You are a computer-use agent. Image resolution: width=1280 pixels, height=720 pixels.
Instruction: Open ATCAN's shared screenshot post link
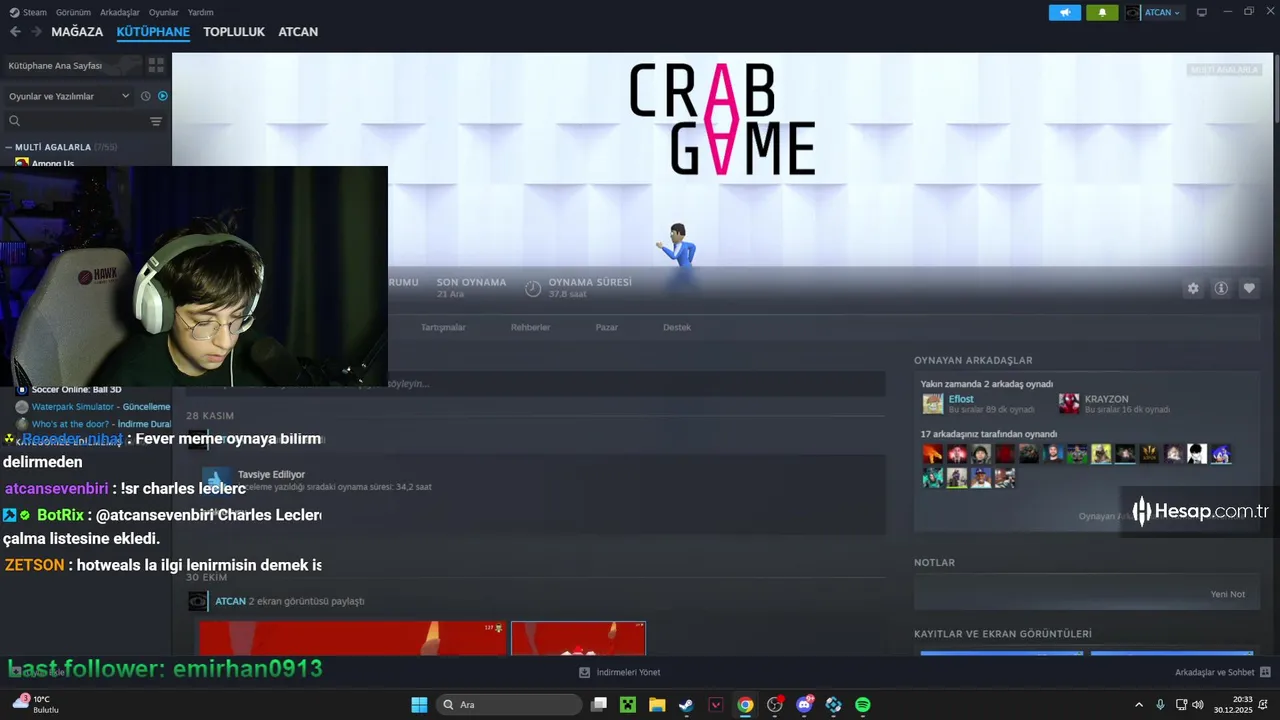coord(290,601)
